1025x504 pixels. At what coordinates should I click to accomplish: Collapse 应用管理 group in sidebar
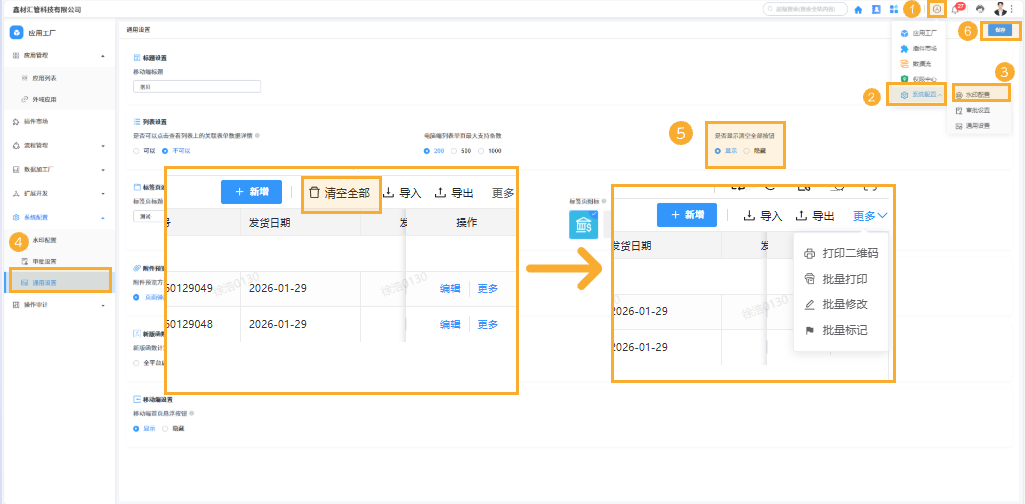coord(103,56)
